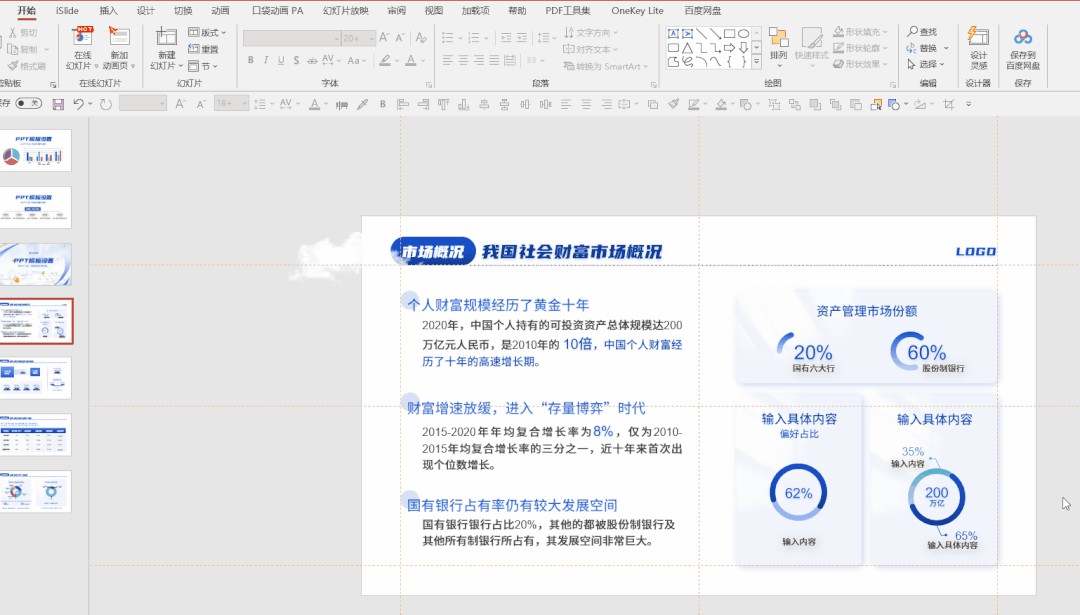Click the selection pane icon in quick toolbar
1080x615 pixels.
[876, 104]
